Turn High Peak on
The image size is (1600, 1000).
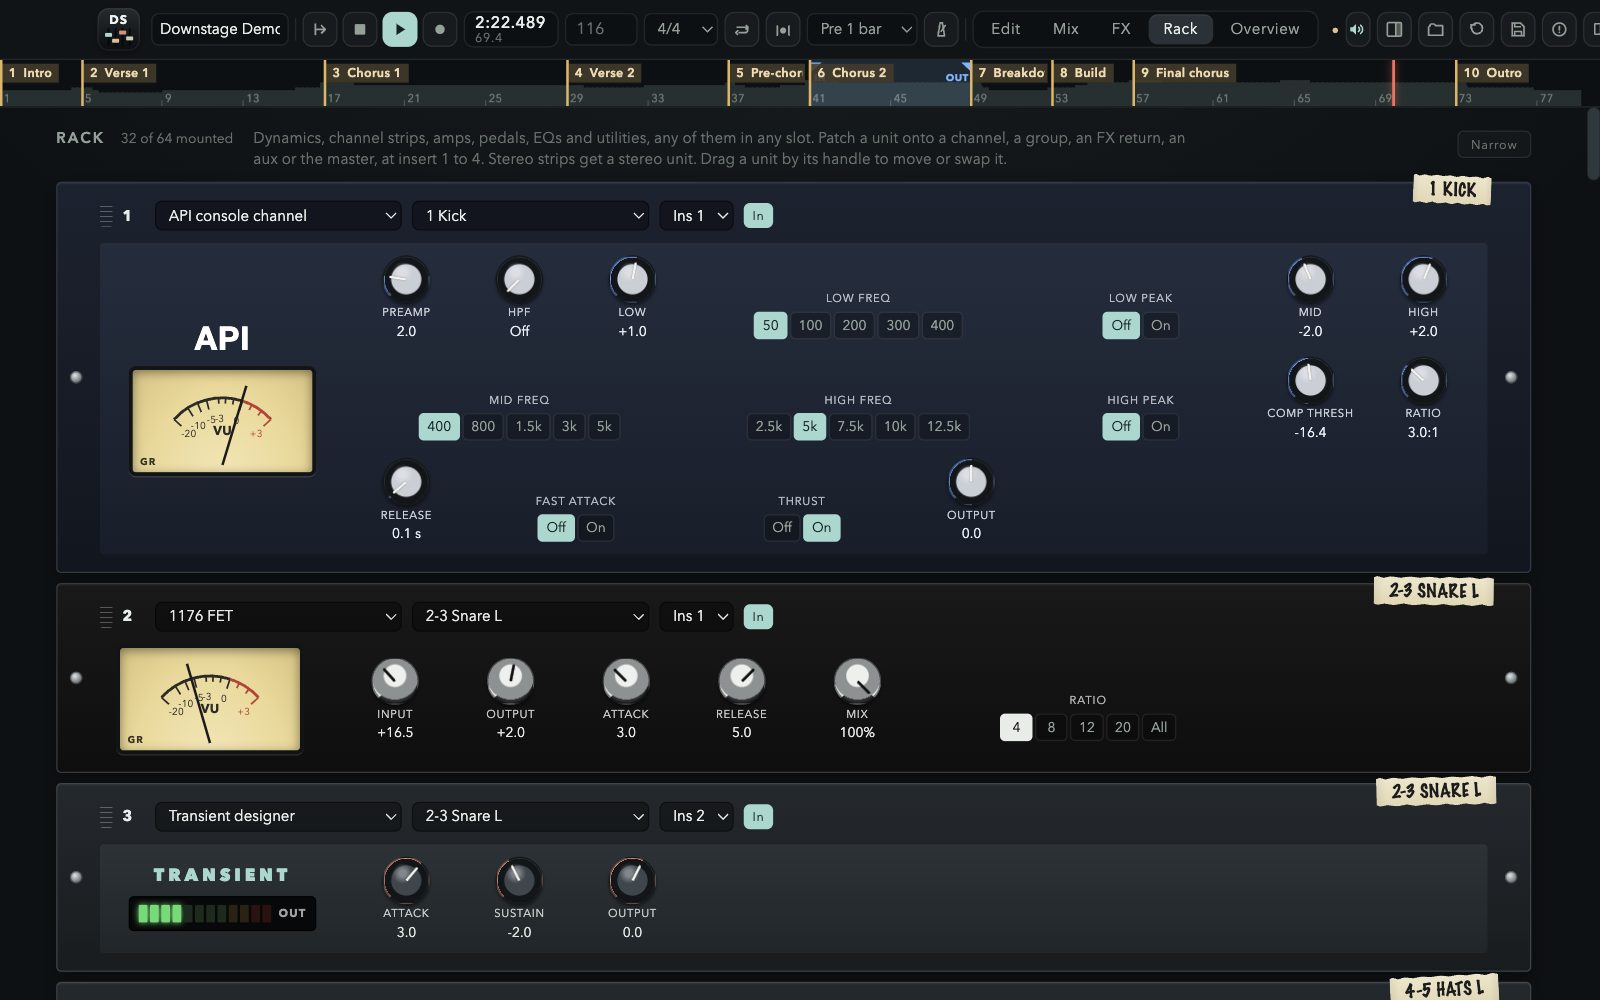pyautogui.click(x=1160, y=426)
